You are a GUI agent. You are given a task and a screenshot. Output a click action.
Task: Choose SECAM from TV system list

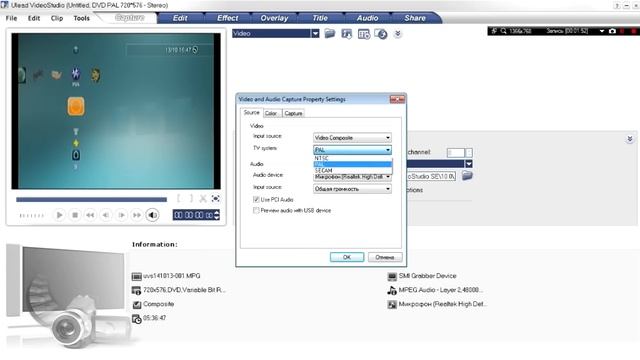tap(353, 170)
